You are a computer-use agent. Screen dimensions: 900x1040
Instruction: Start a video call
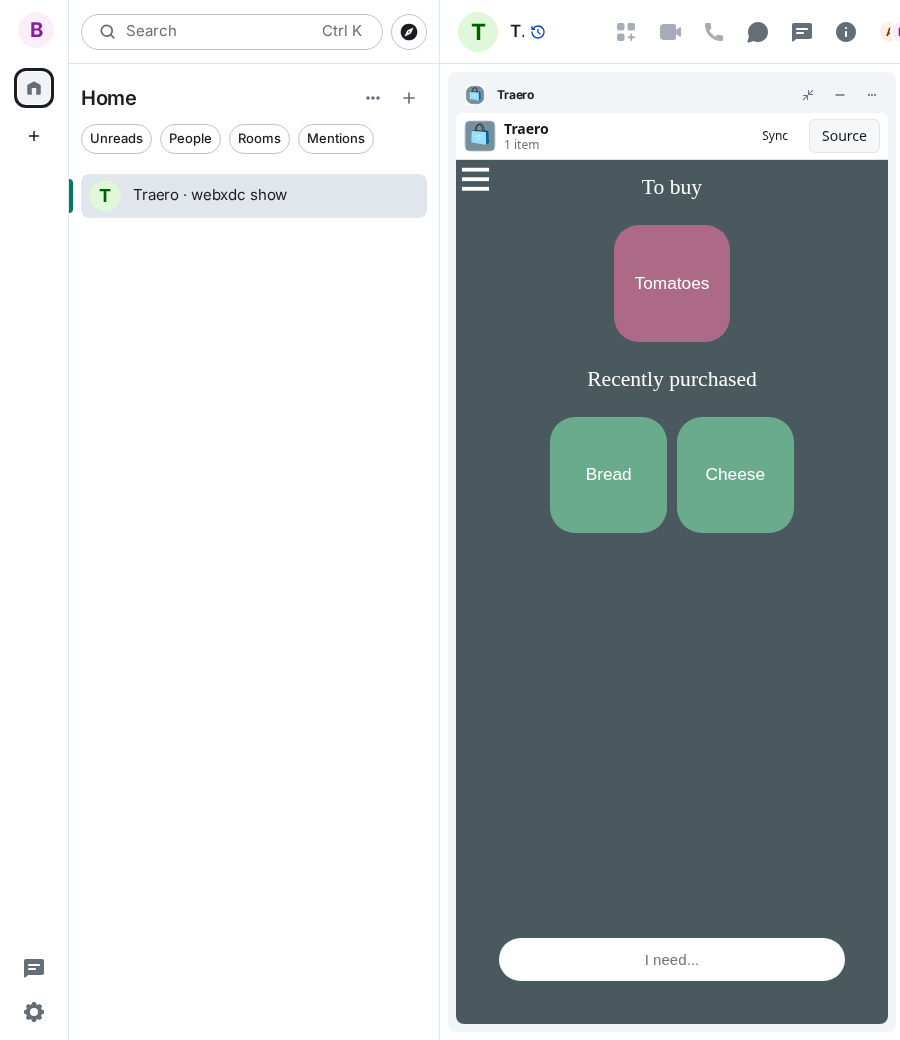pyautogui.click(x=670, y=32)
